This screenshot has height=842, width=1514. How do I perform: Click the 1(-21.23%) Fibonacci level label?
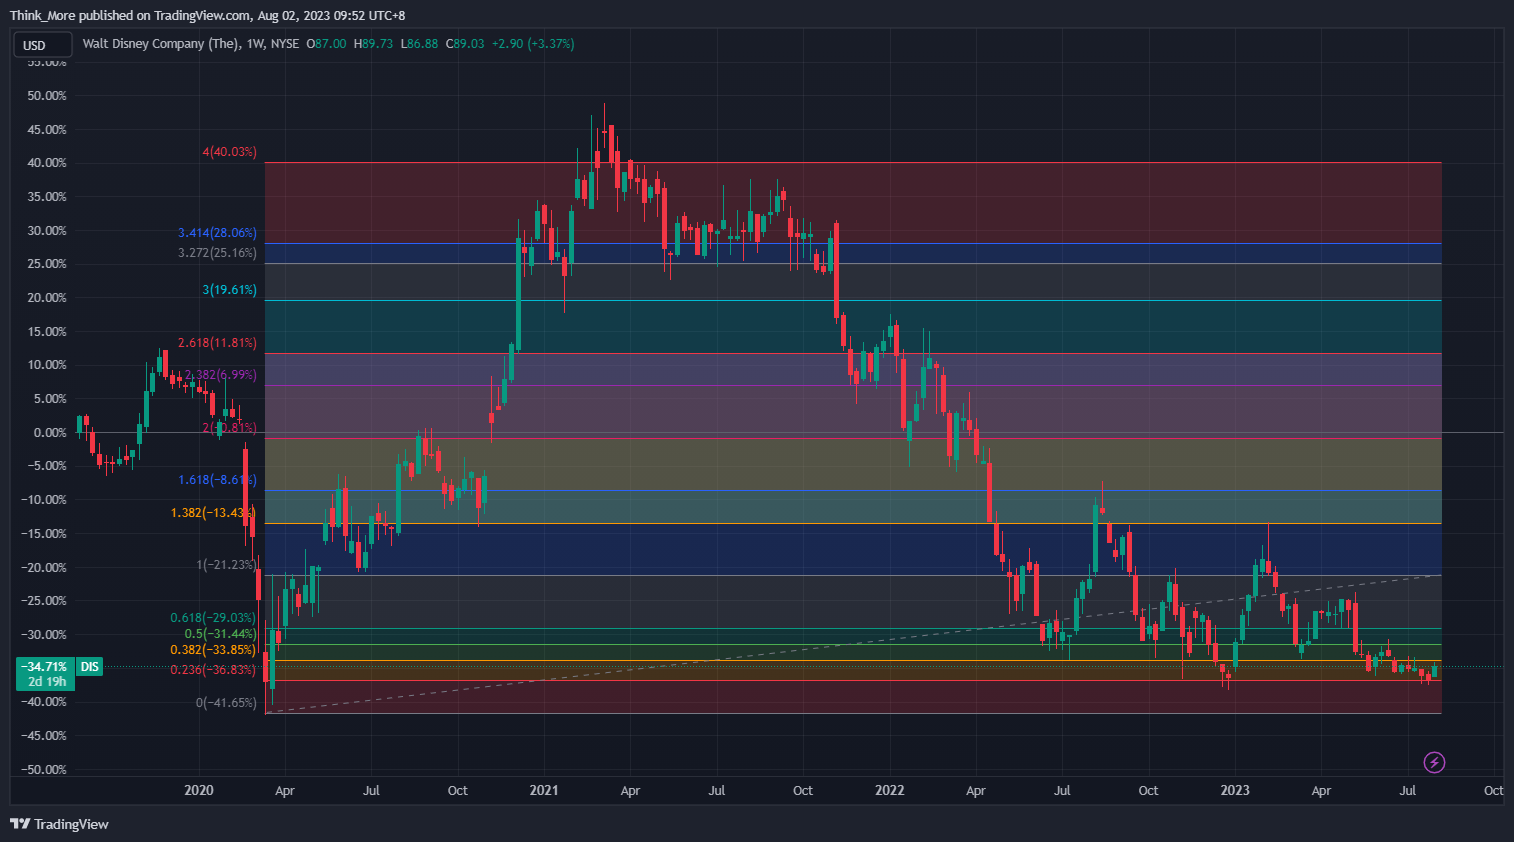[227, 565]
